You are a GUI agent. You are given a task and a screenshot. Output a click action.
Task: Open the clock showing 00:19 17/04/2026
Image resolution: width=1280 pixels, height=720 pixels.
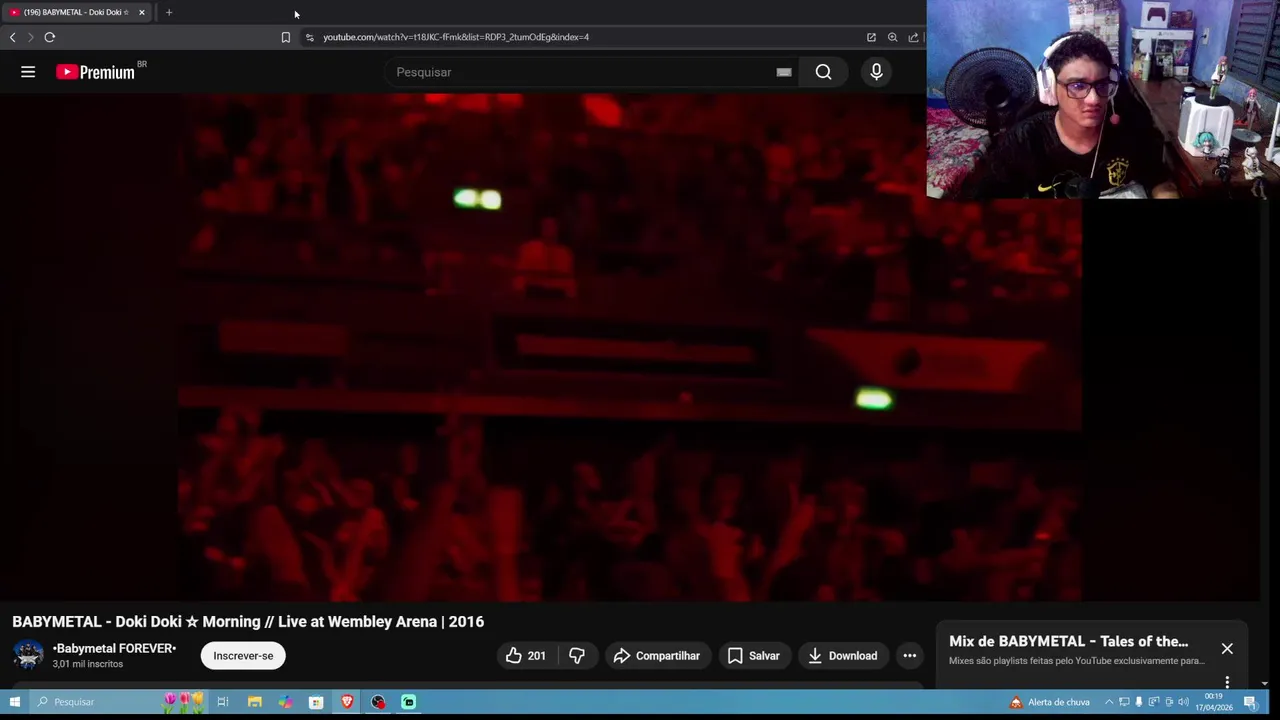[1214, 702]
